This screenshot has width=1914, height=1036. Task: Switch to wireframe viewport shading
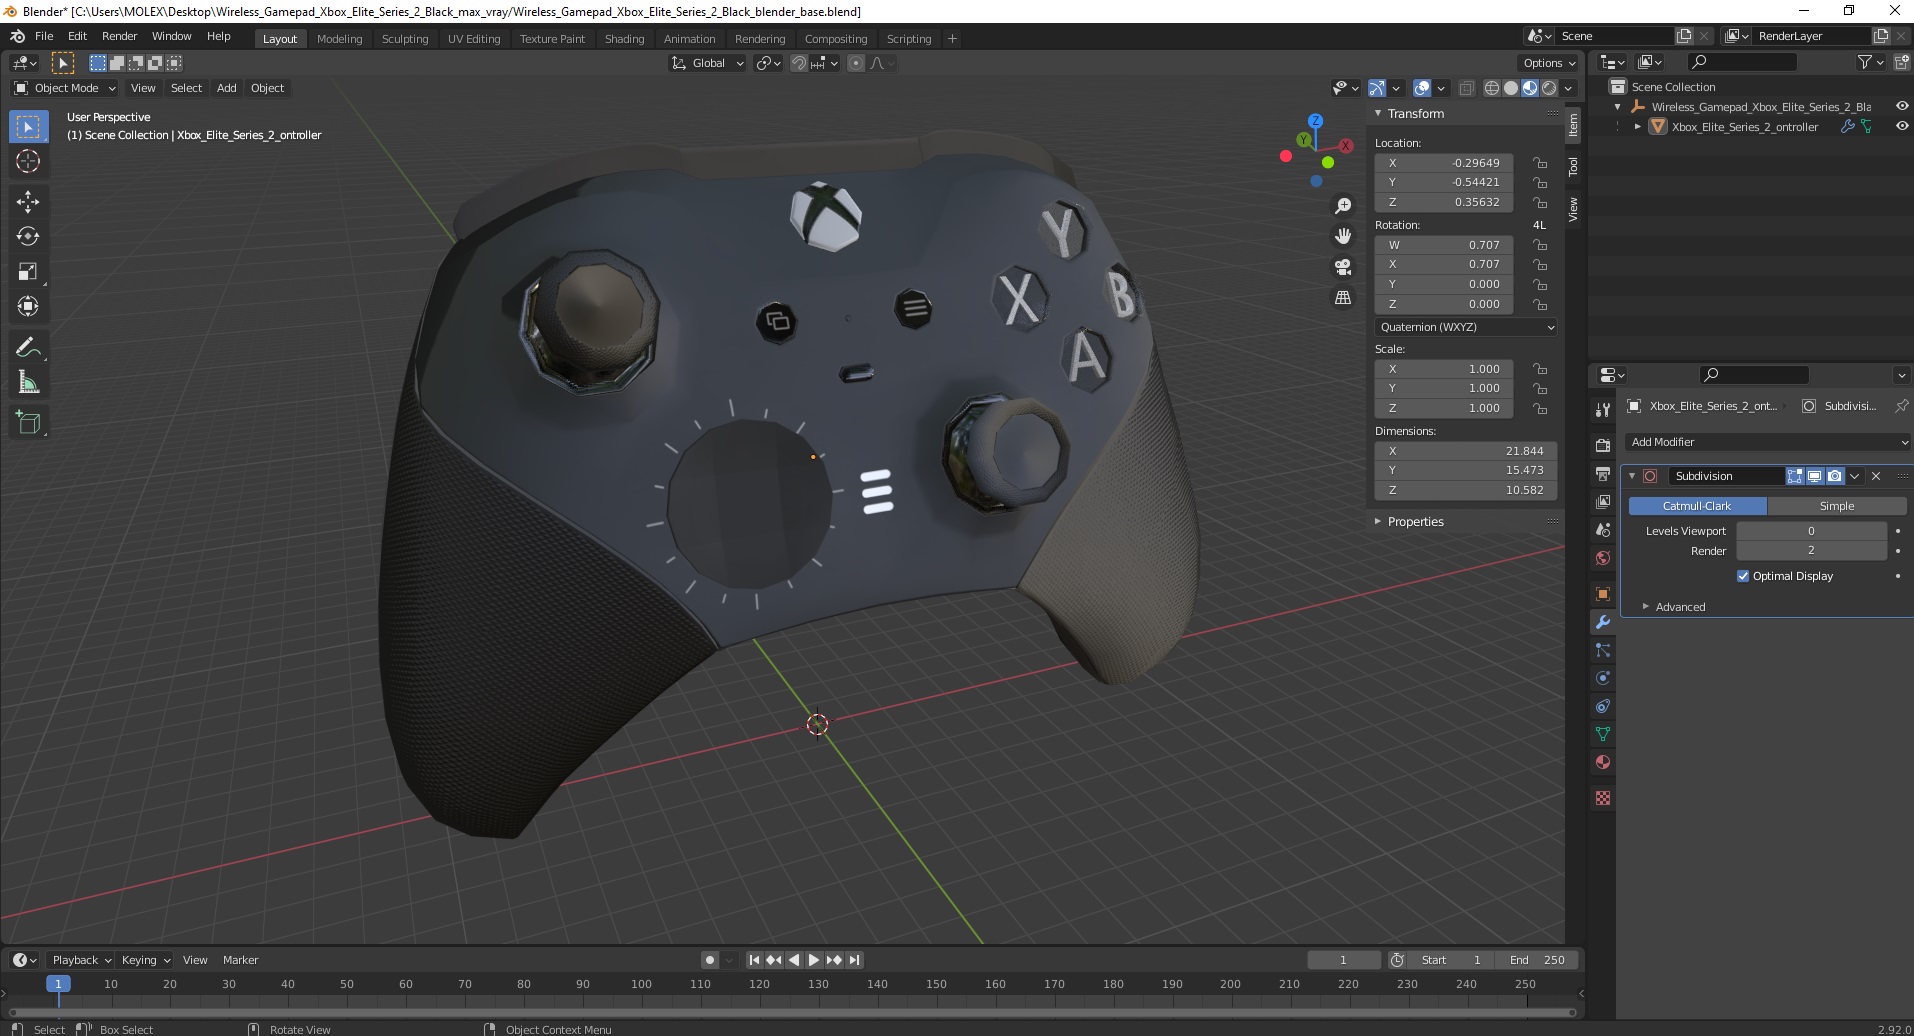click(x=1492, y=88)
